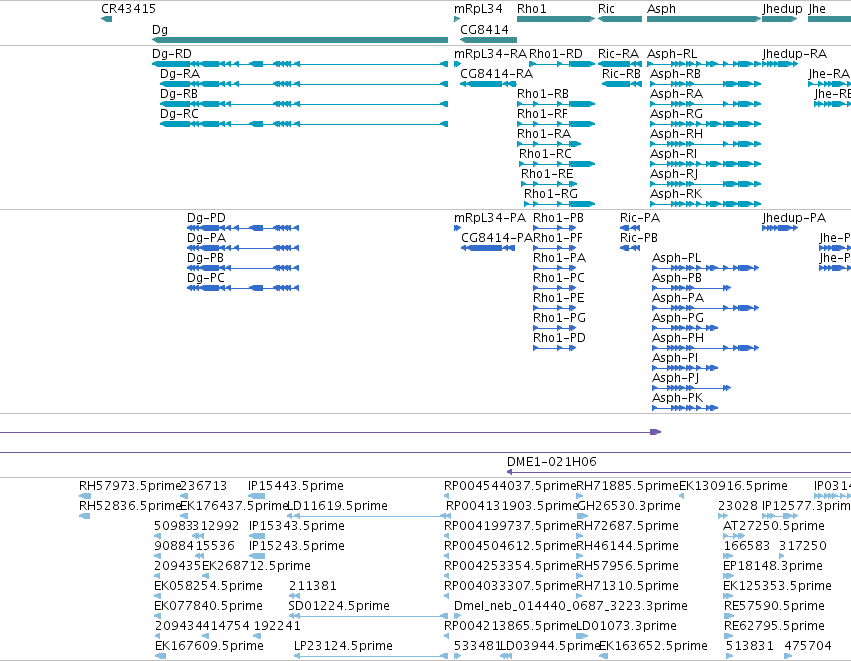Select transcript Asph-RG
The height and width of the screenshot is (661, 851).
706,124
